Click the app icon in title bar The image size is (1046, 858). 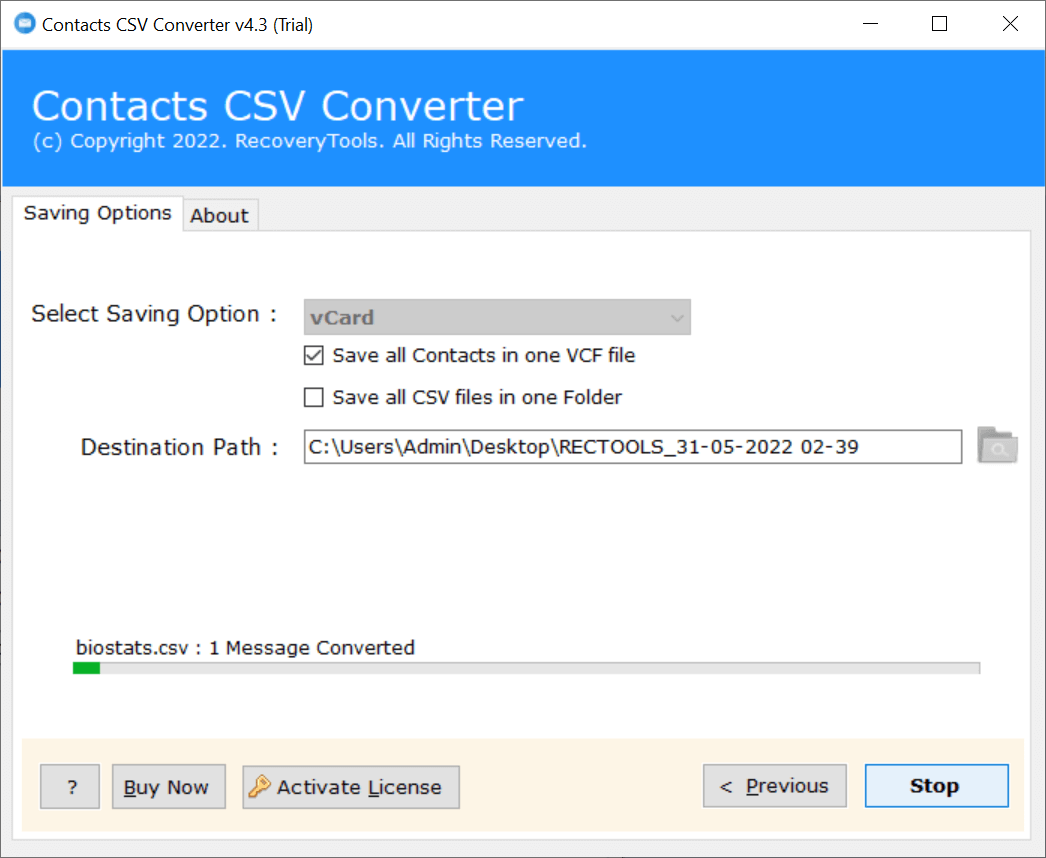(23, 24)
